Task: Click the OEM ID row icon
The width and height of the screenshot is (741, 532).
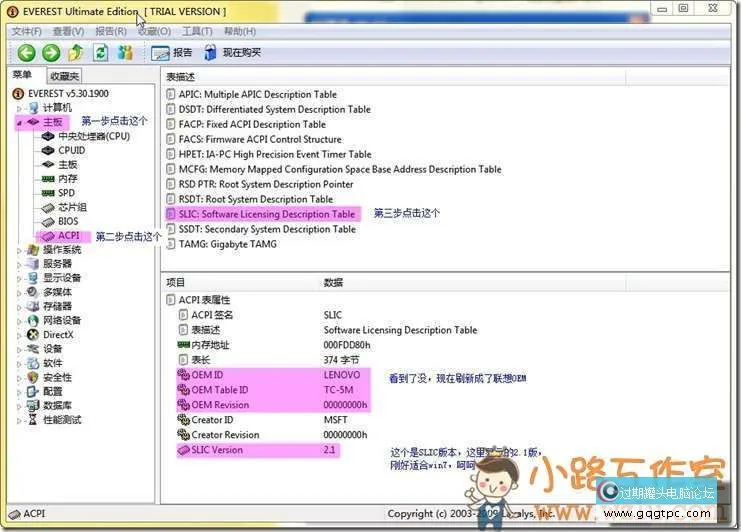Action: tap(183, 375)
